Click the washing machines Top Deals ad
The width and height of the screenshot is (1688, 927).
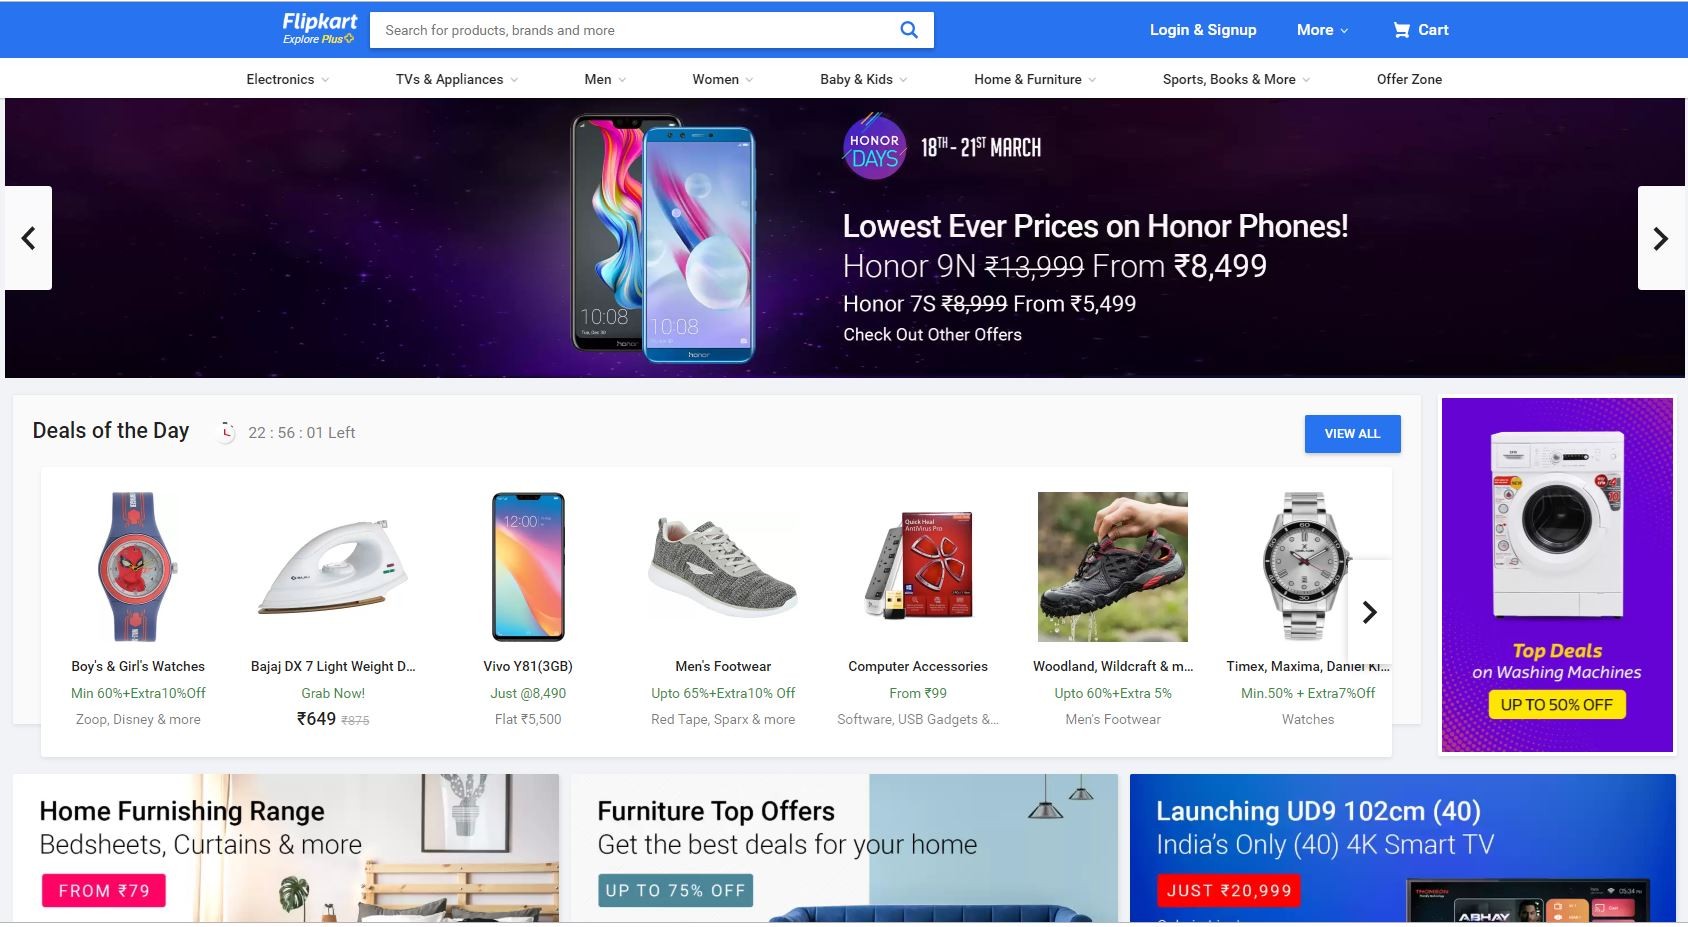(x=1557, y=575)
